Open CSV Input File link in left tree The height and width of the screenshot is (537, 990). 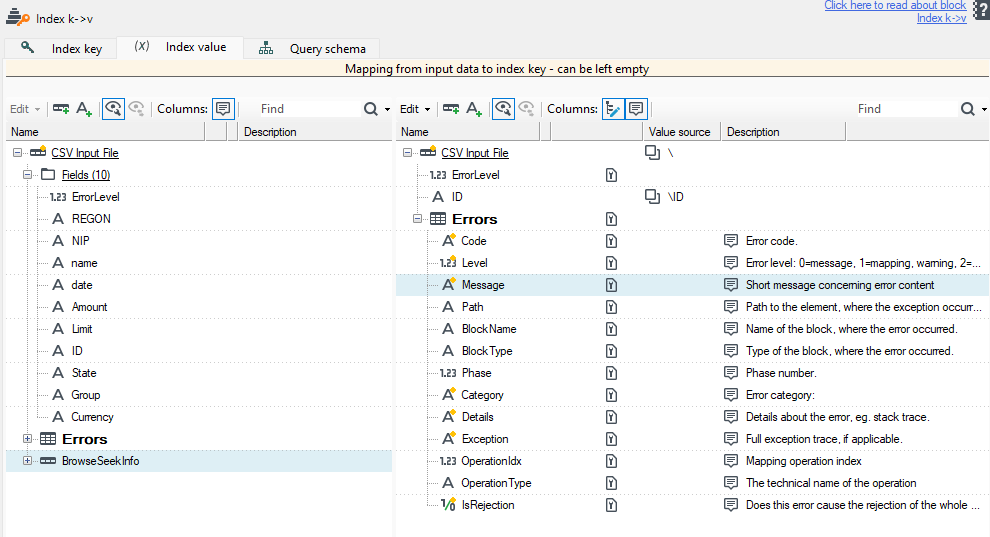point(85,153)
